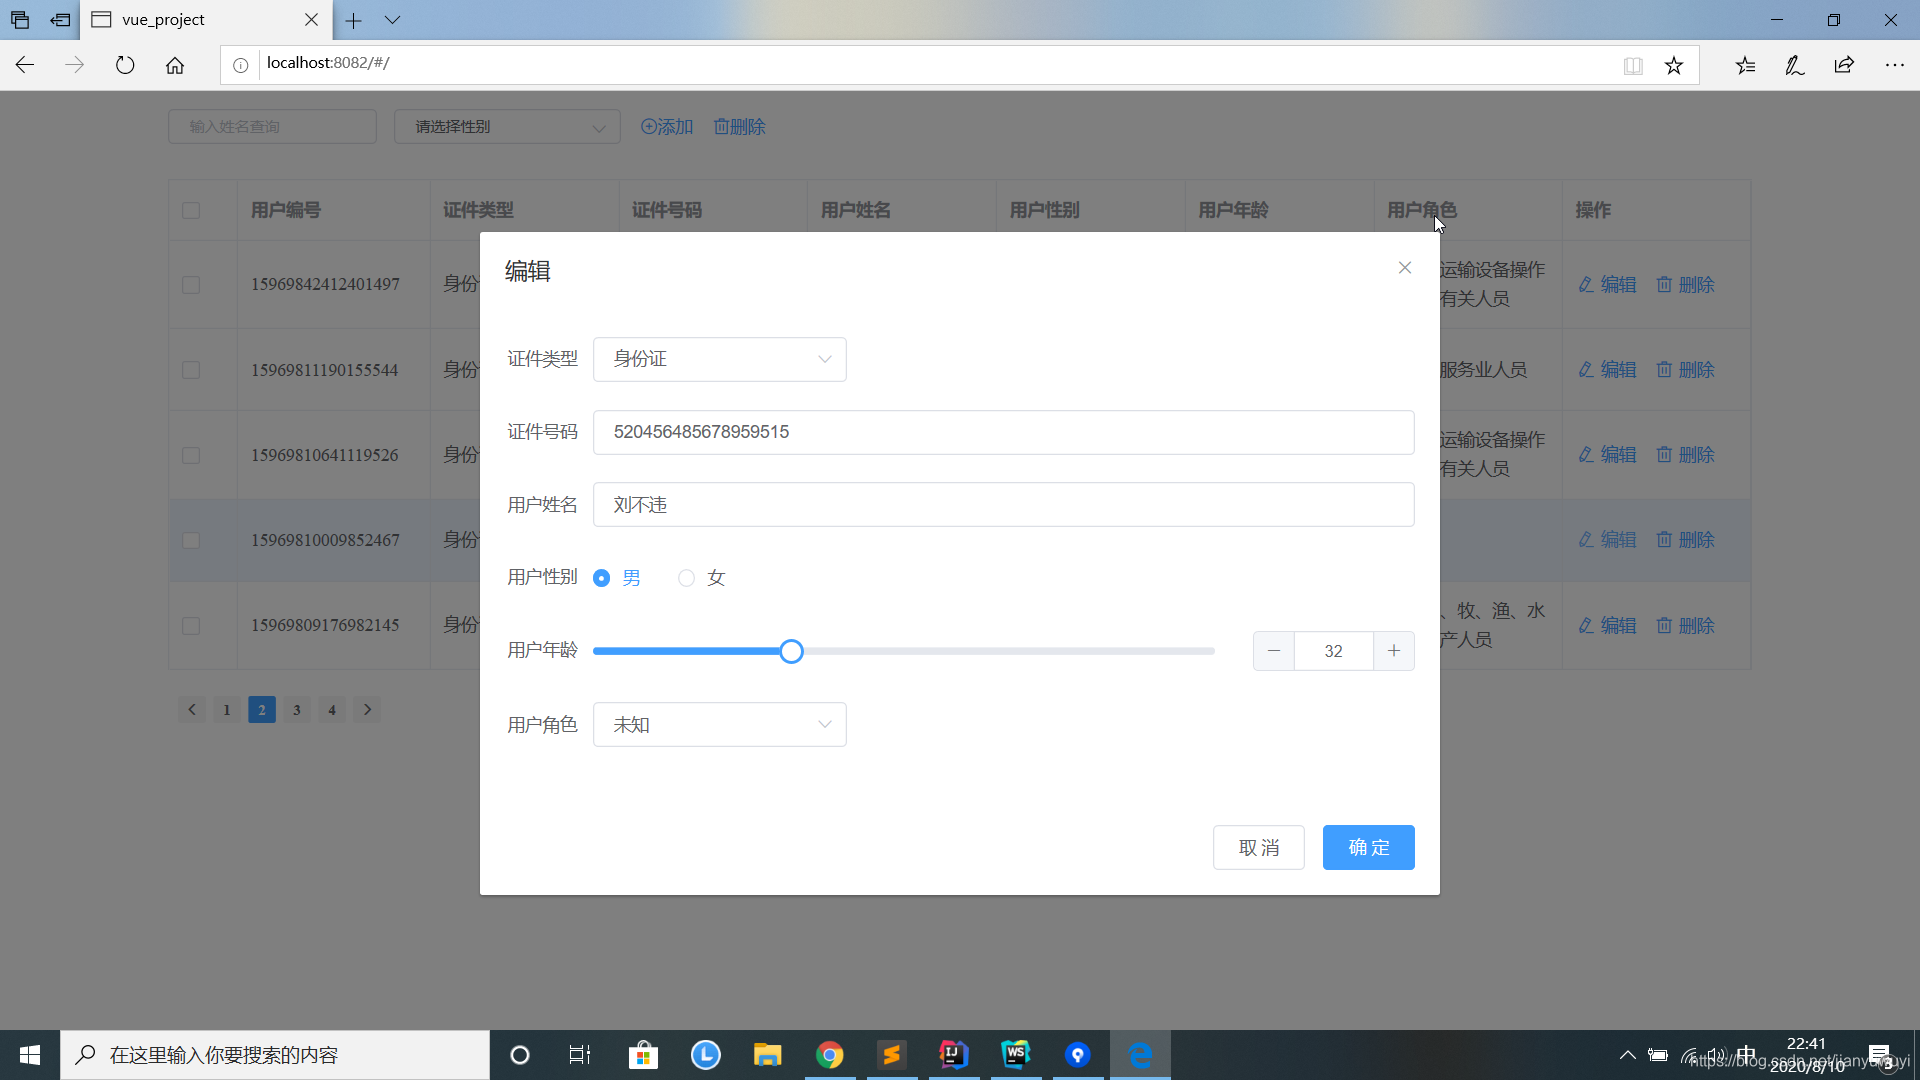Open the favorites hub icon
1920x1080 pixels.
tap(1745, 65)
